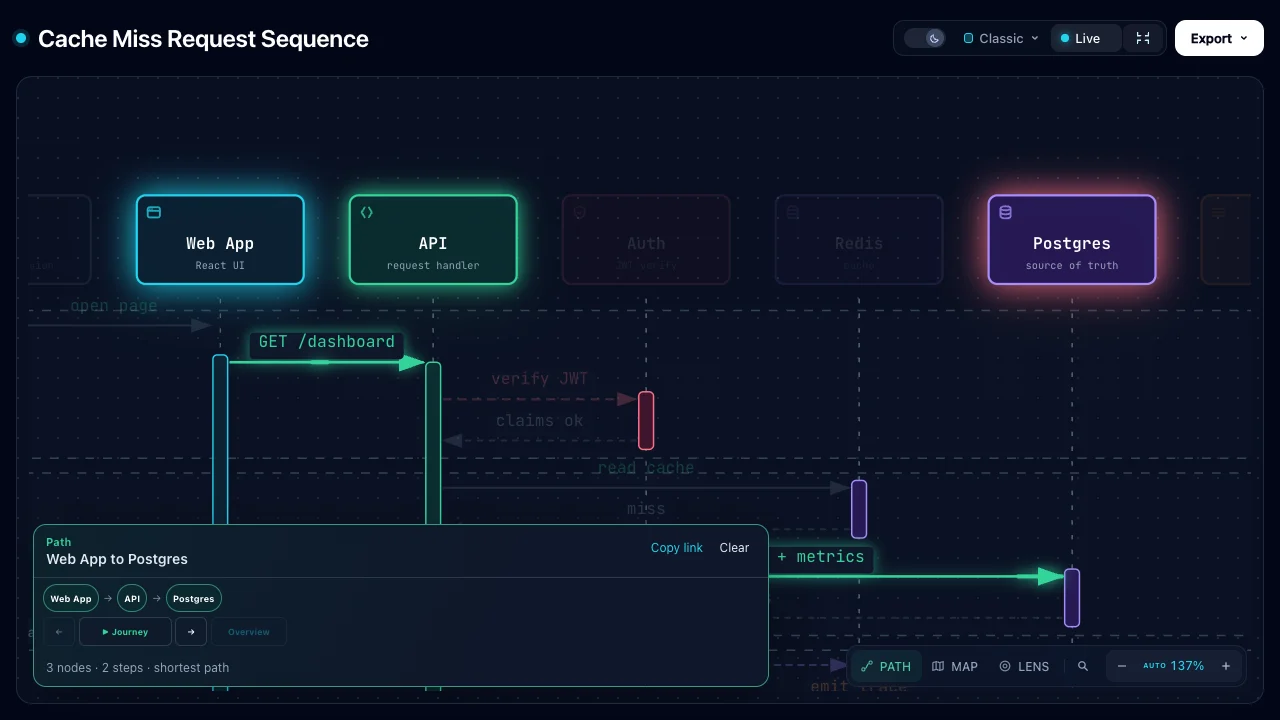Select the Web App node box
Viewport: 1280px width, 720px height.
tap(220, 240)
